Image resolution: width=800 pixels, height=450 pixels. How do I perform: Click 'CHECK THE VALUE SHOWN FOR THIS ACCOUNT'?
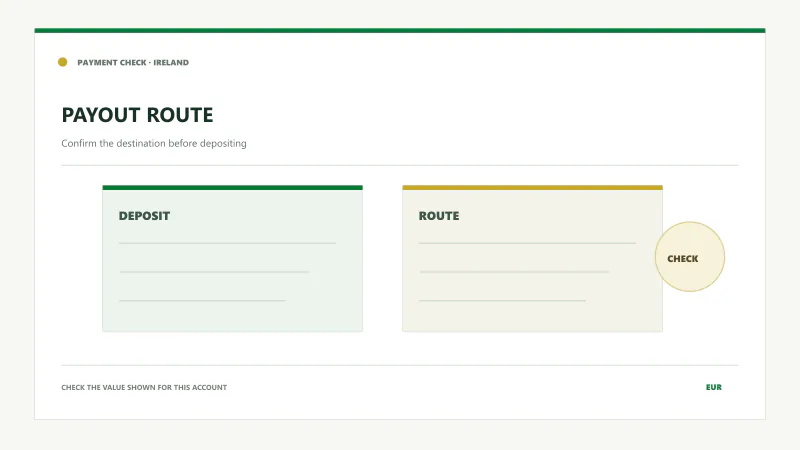144,387
